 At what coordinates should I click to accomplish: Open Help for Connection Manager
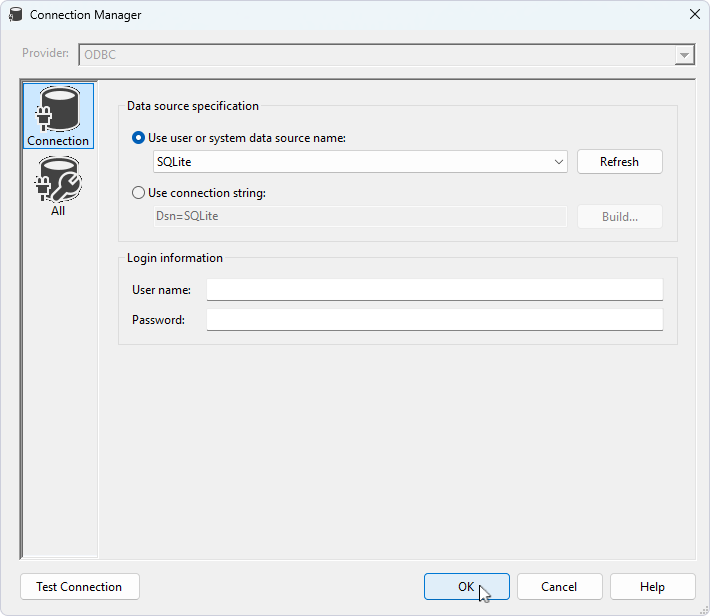click(652, 587)
